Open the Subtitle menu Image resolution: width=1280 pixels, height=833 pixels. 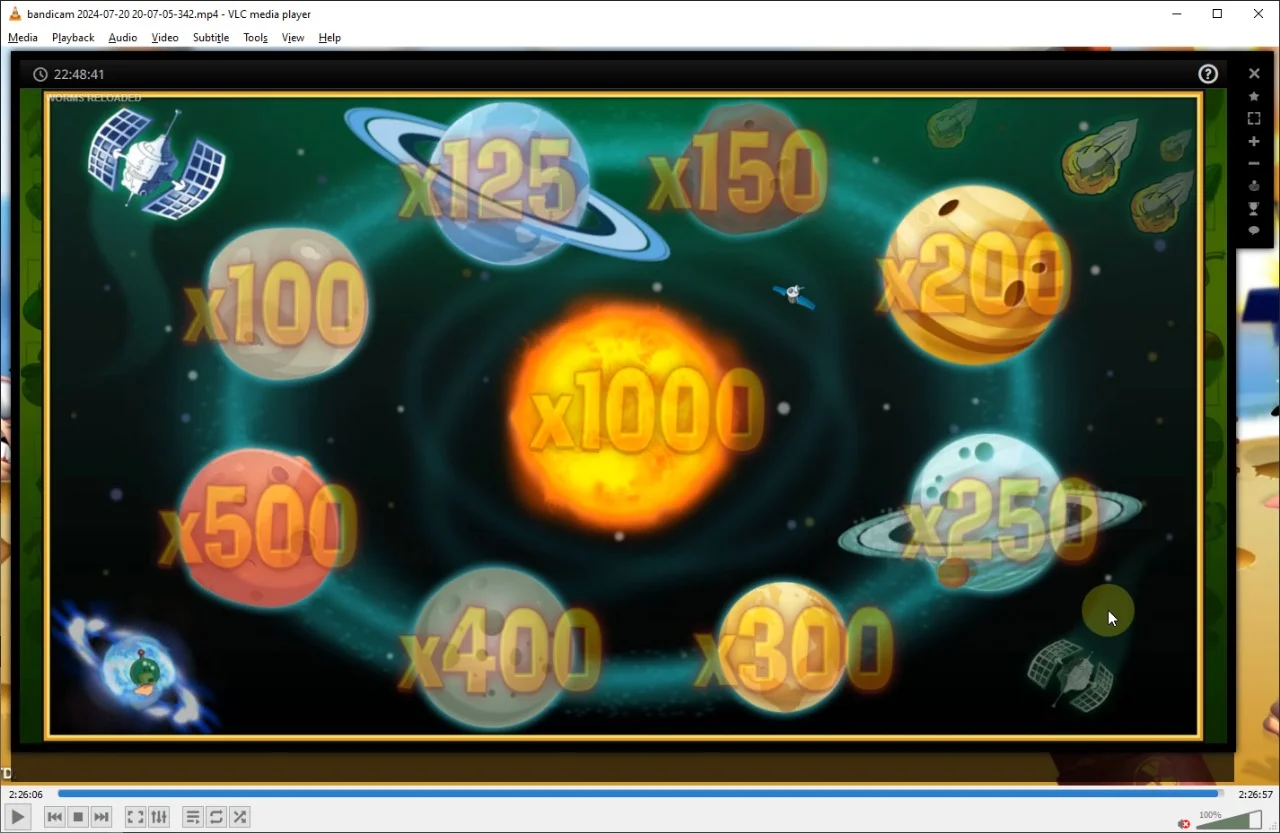[x=211, y=38]
